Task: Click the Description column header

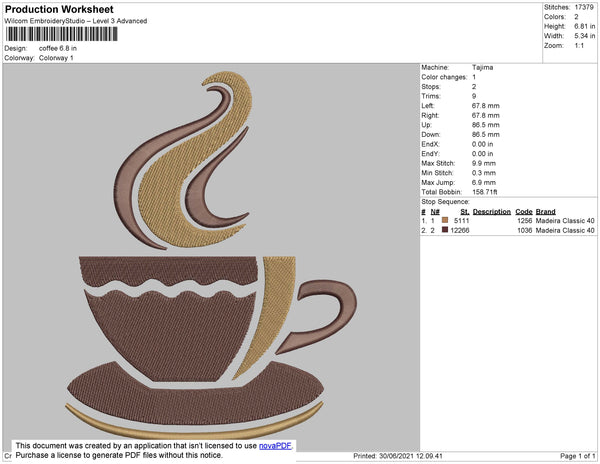Action: (492, 212)
